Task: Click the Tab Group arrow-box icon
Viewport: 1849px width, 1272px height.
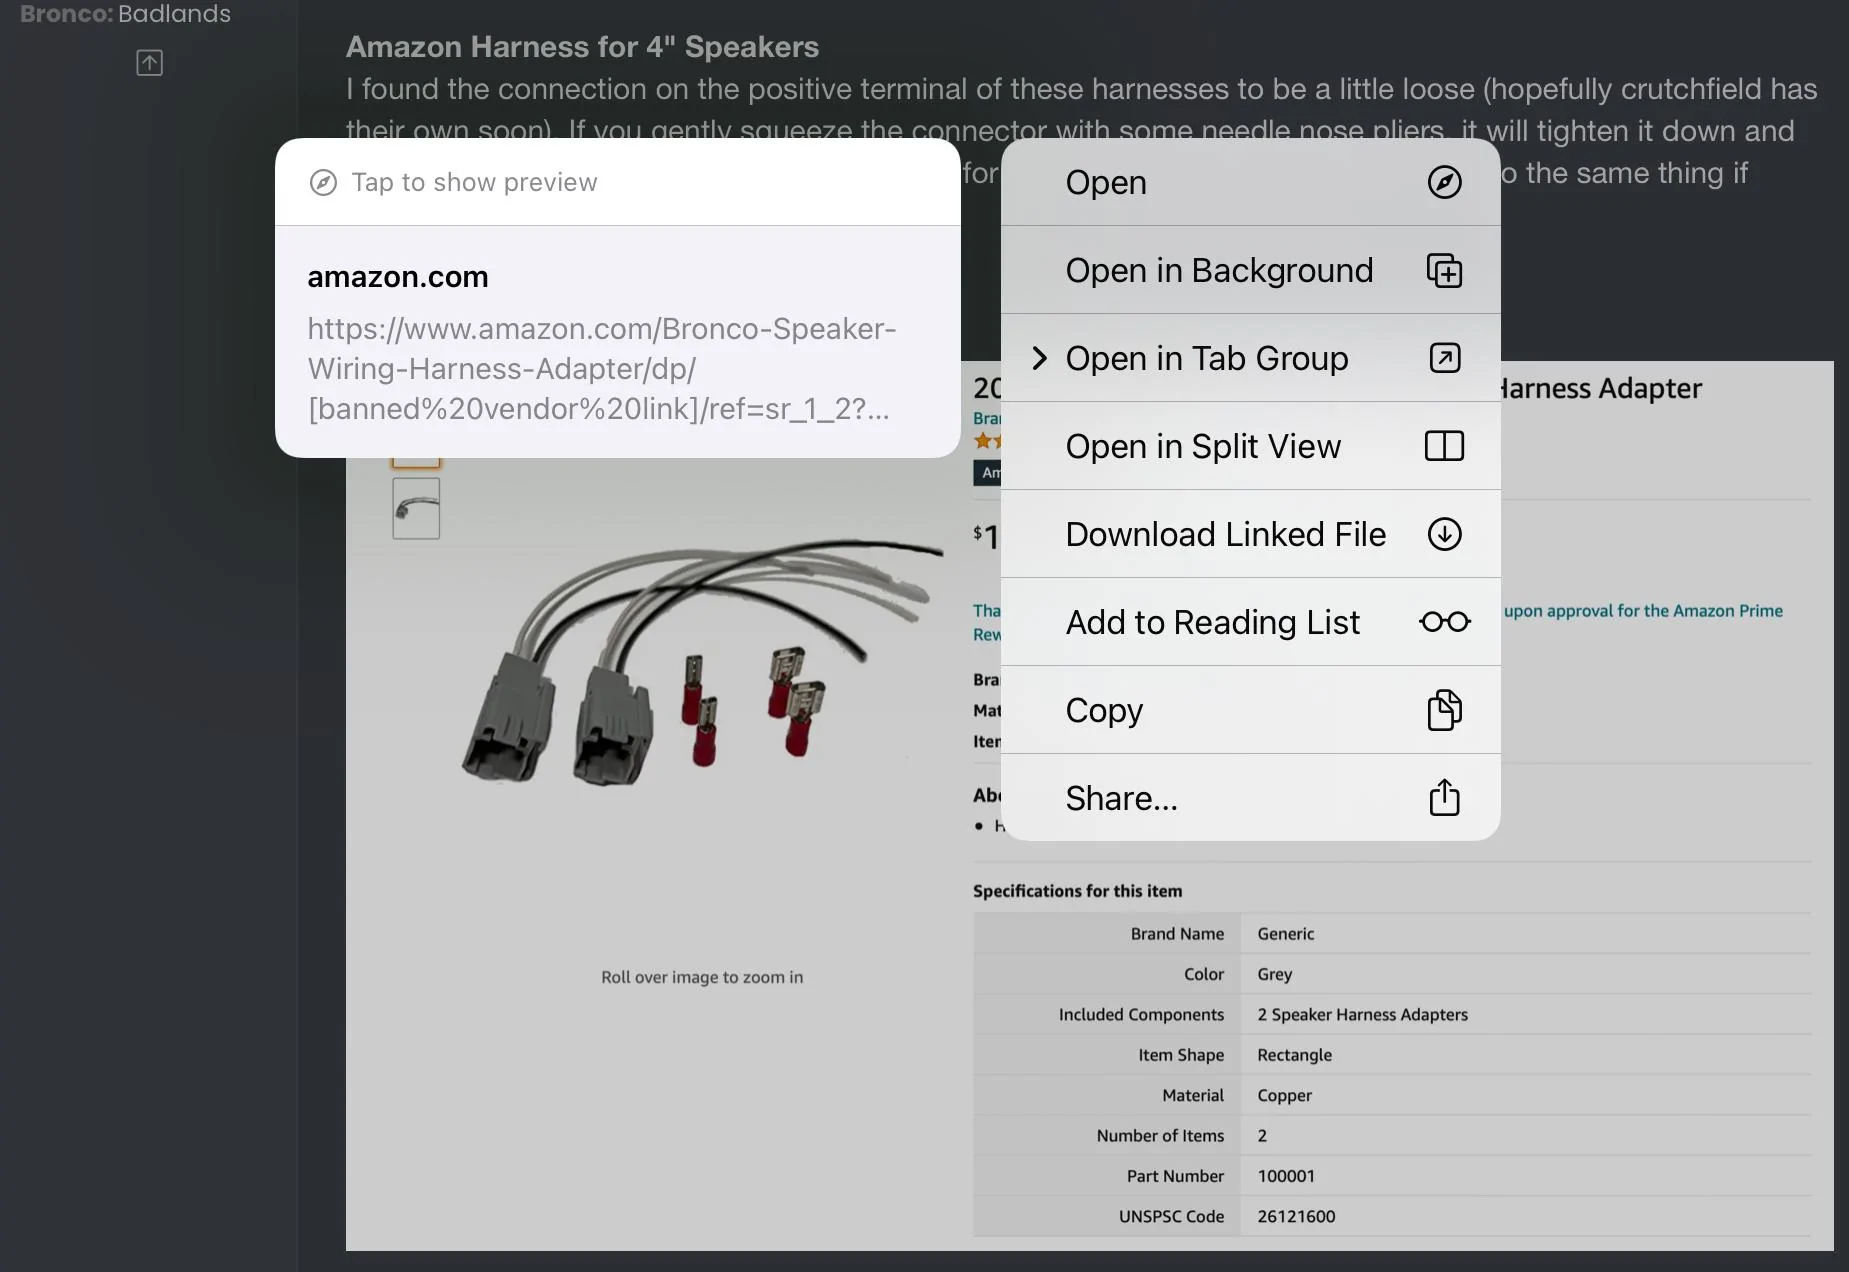Action: pos(1444,358)
